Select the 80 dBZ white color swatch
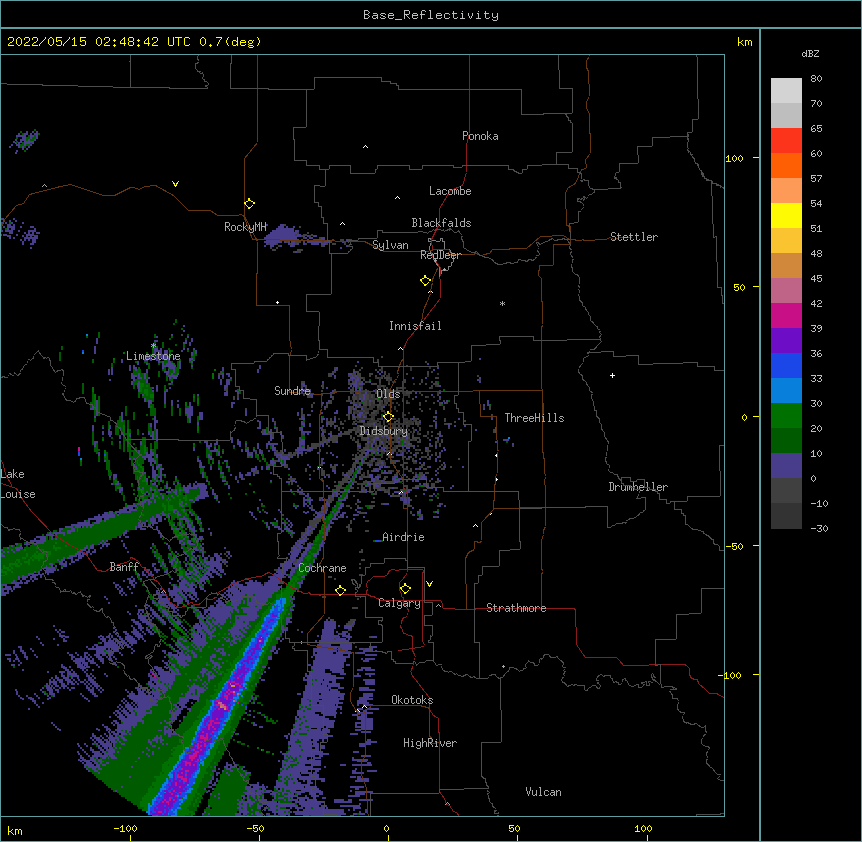 tap(786, 90)
